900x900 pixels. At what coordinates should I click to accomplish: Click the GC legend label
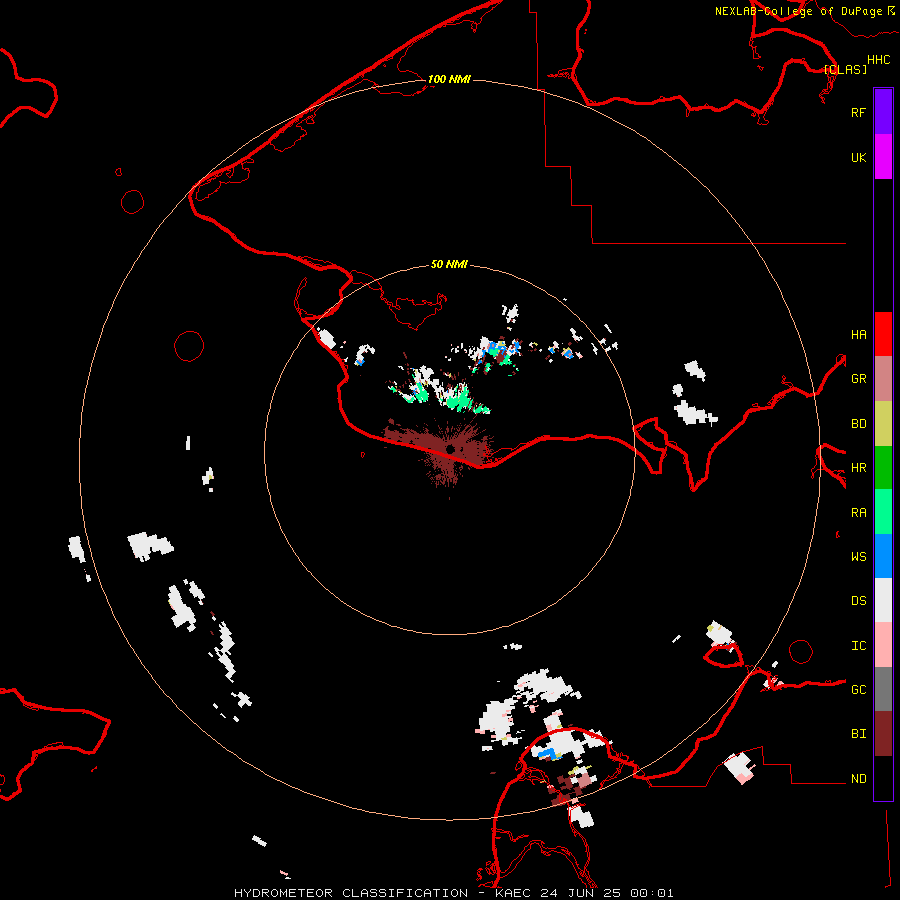pos(858,689)
